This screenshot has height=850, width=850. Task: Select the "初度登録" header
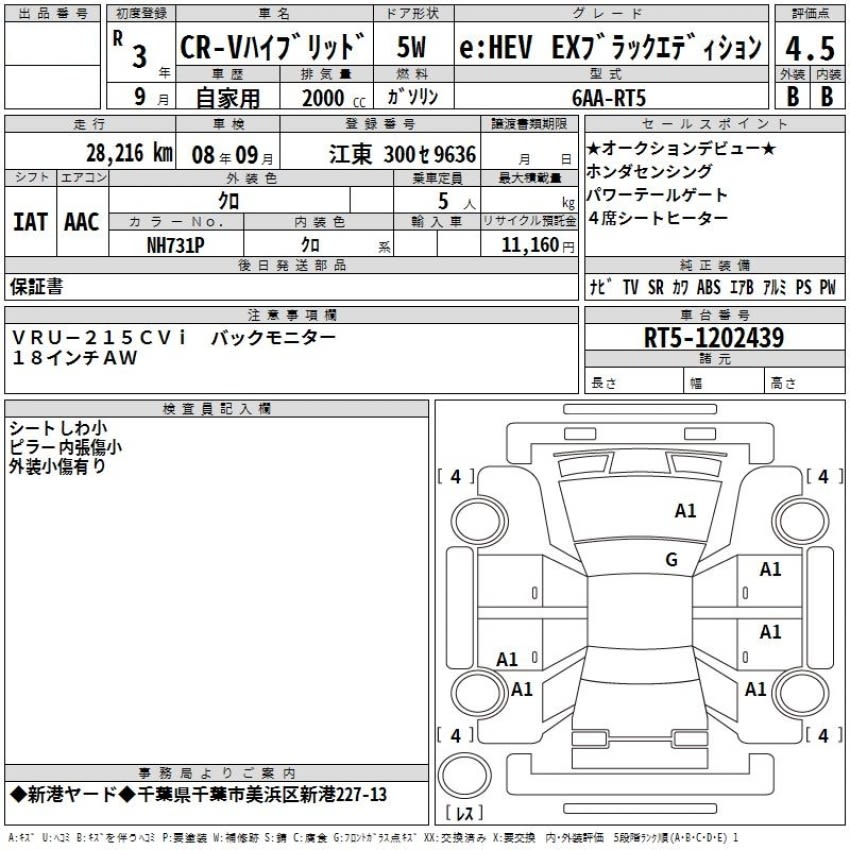tap(141, 14)
